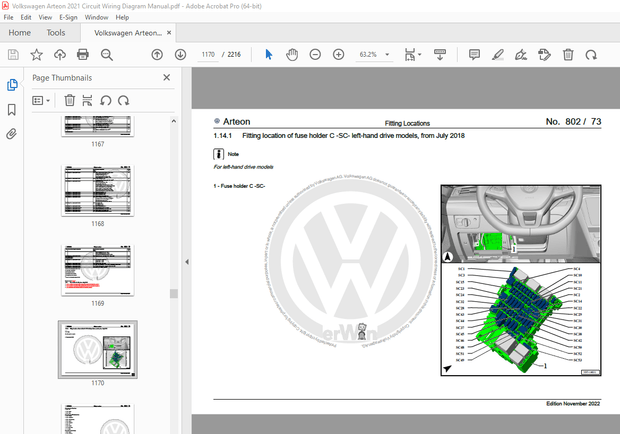620x434 pixels.
Task: Click the insert pages icon in the thumbnails panel
Action: pos(87,100)
